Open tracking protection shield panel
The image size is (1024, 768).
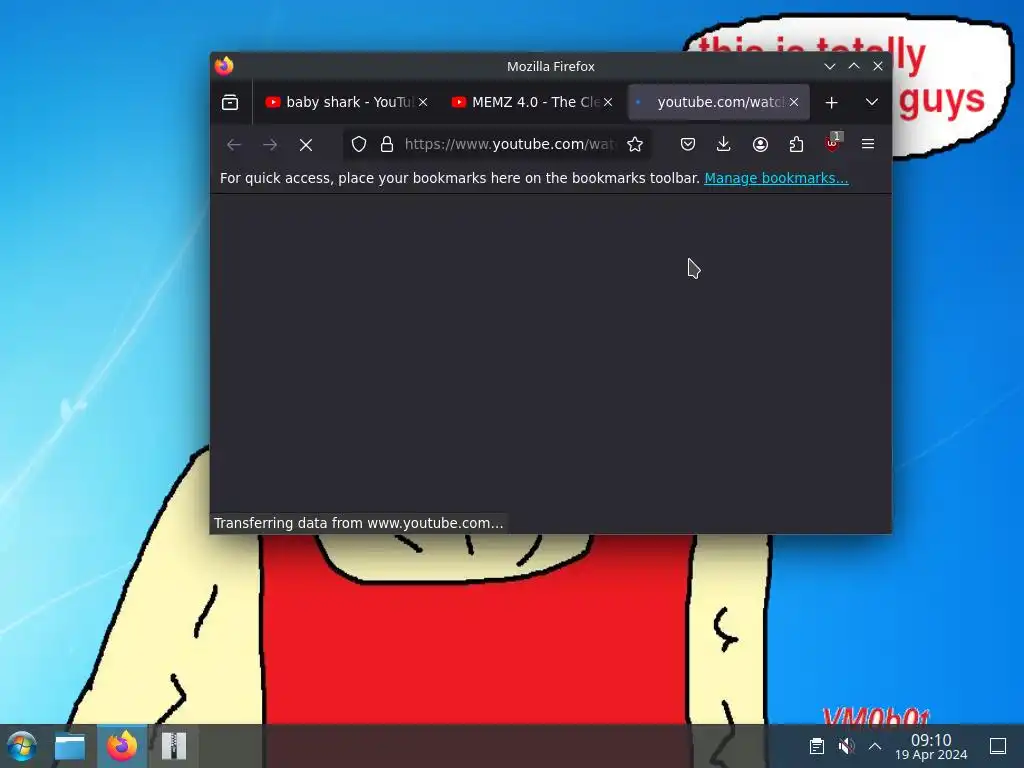pyautogui.click(x=359, y=144)
